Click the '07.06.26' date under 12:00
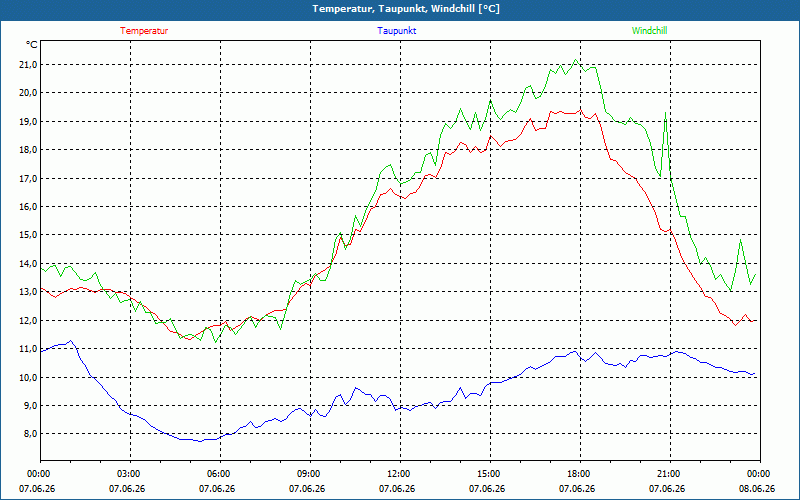The height and width of the screenshot is (500, 800). (397, 488)
